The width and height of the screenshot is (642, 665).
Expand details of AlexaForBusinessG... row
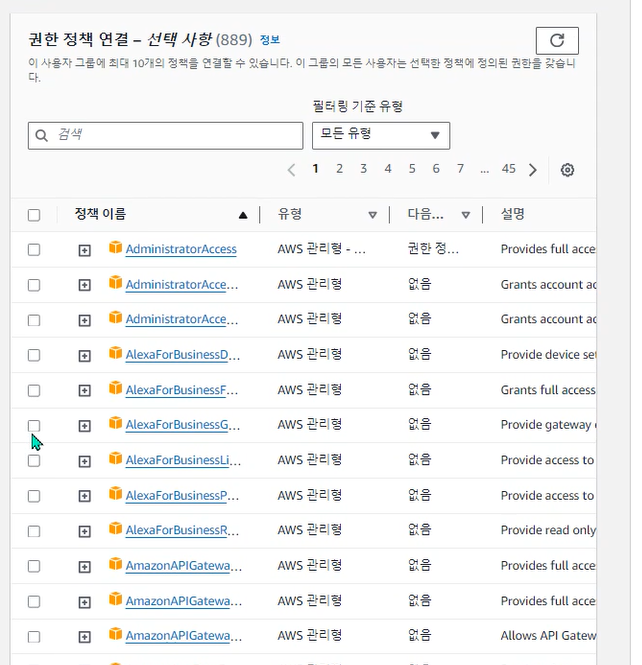(x=84, y=426)
